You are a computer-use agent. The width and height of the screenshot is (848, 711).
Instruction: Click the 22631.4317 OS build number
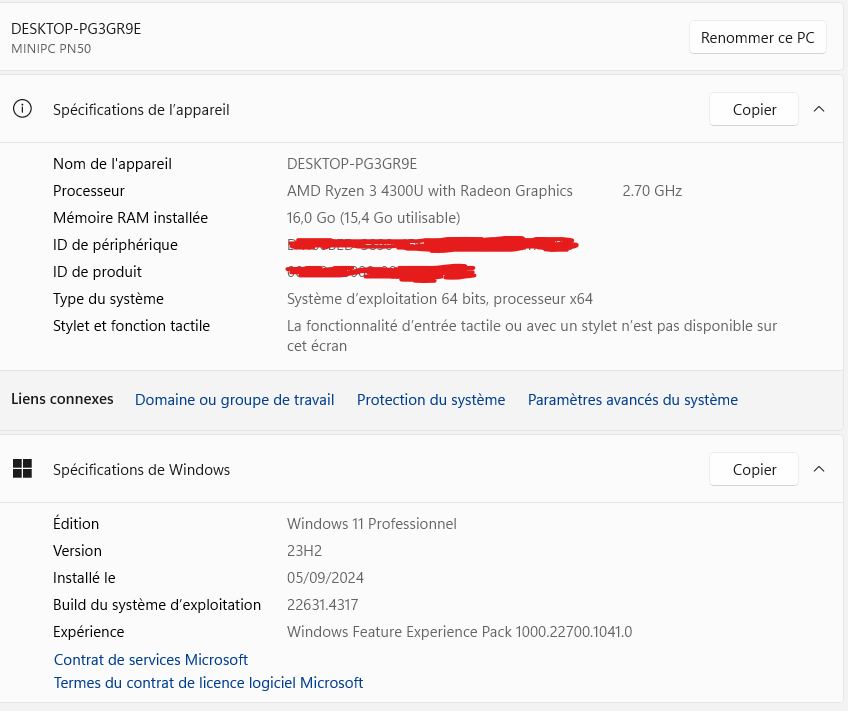[x=322, y=605]
